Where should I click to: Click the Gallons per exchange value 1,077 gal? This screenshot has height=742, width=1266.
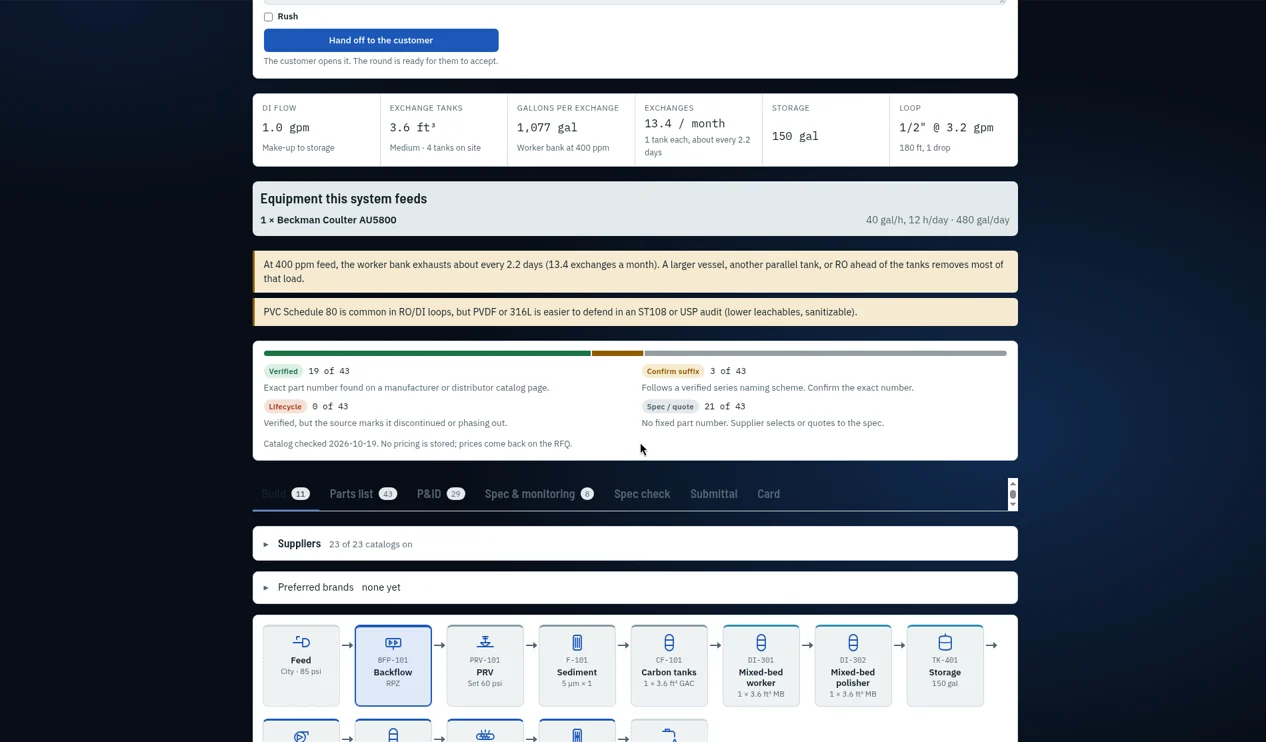click(547, 128)
